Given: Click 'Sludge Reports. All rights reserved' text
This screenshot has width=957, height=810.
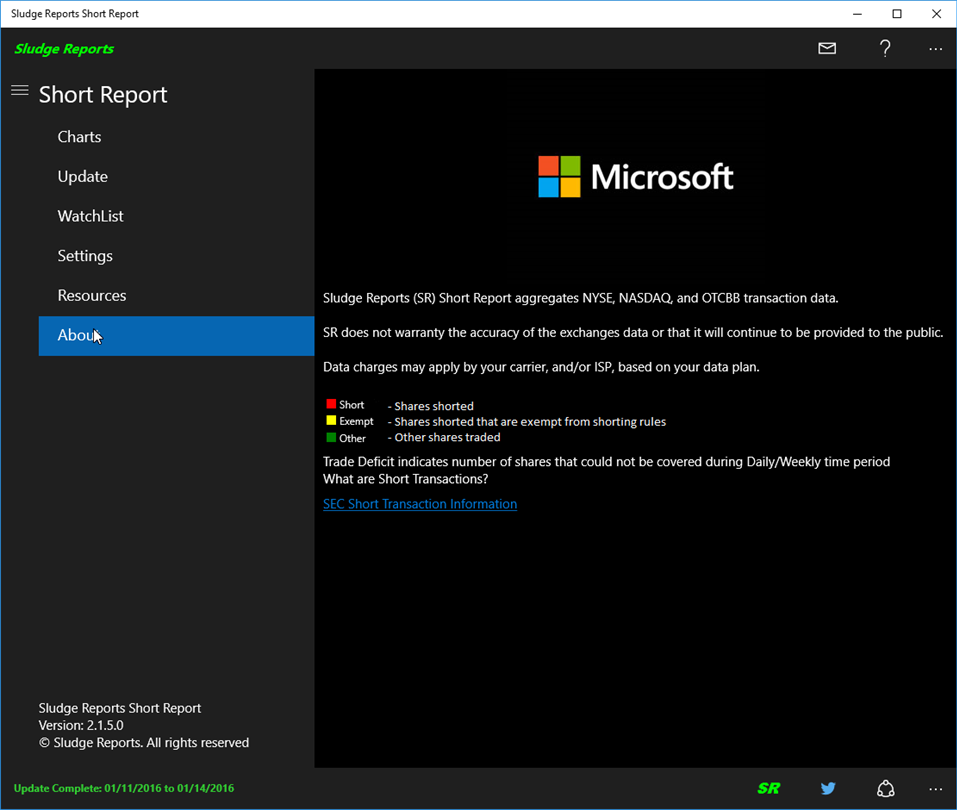Looking at the screenshot, I should (x=151, y=743).
